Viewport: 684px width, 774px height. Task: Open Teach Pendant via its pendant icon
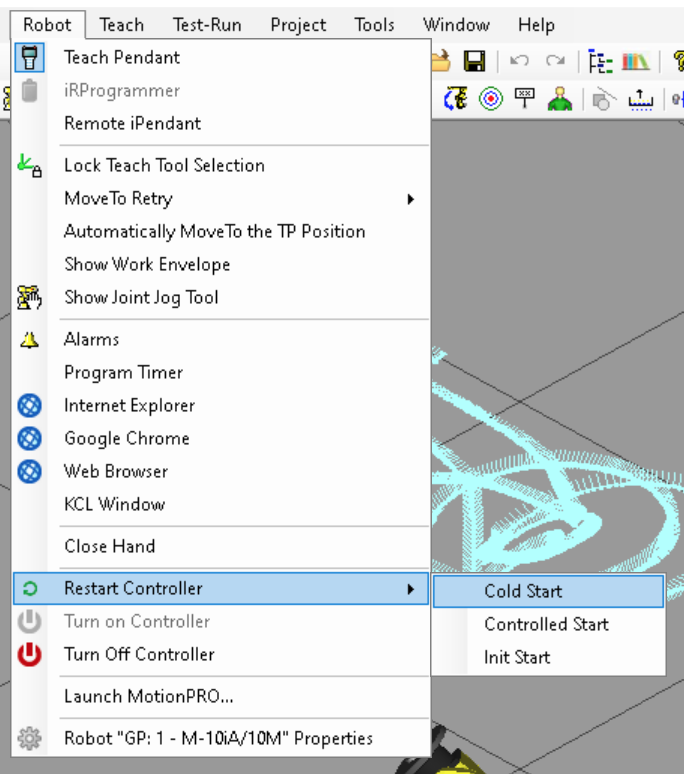point(29,58)
